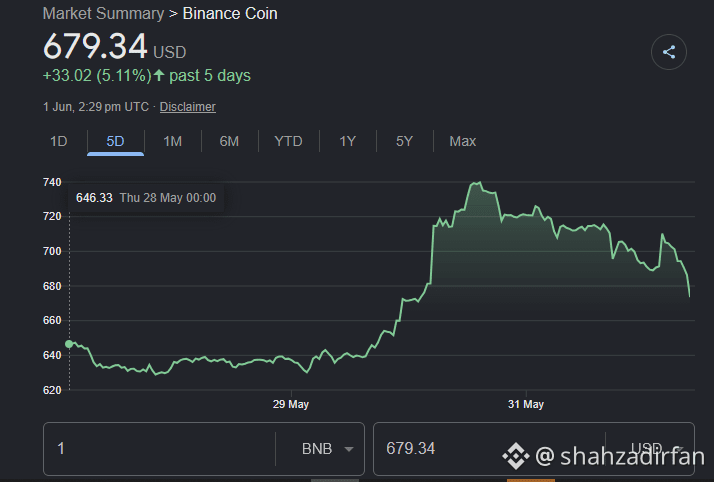Select the 5D range tab
The width and height of the screenshot is (714, 482).
point(115,142)
